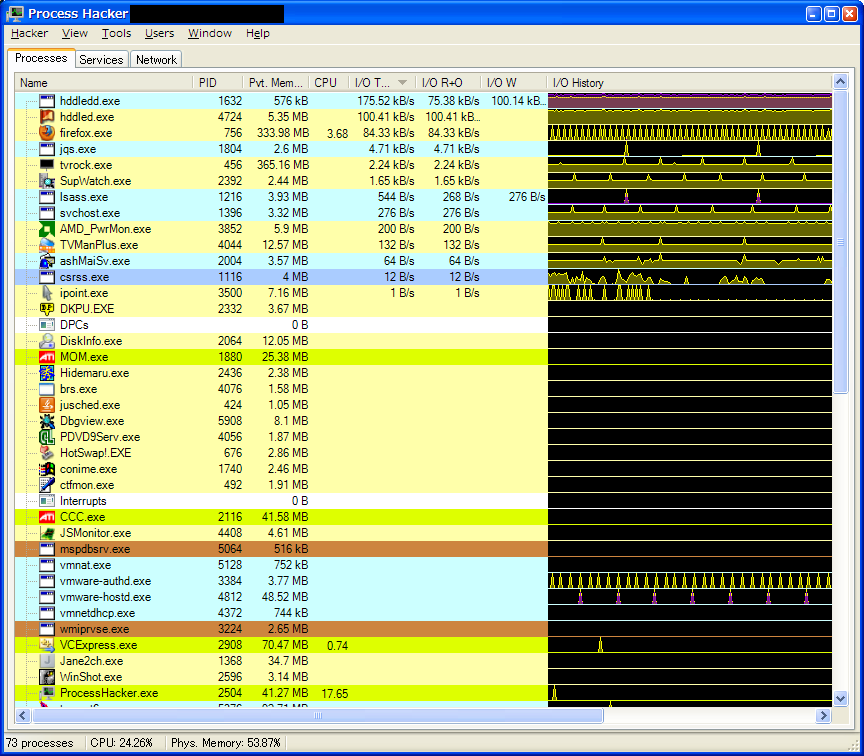Click the firefox.exe I/O history graph
The width and height of the screenshot is (864, 756).
click(690, 133)
